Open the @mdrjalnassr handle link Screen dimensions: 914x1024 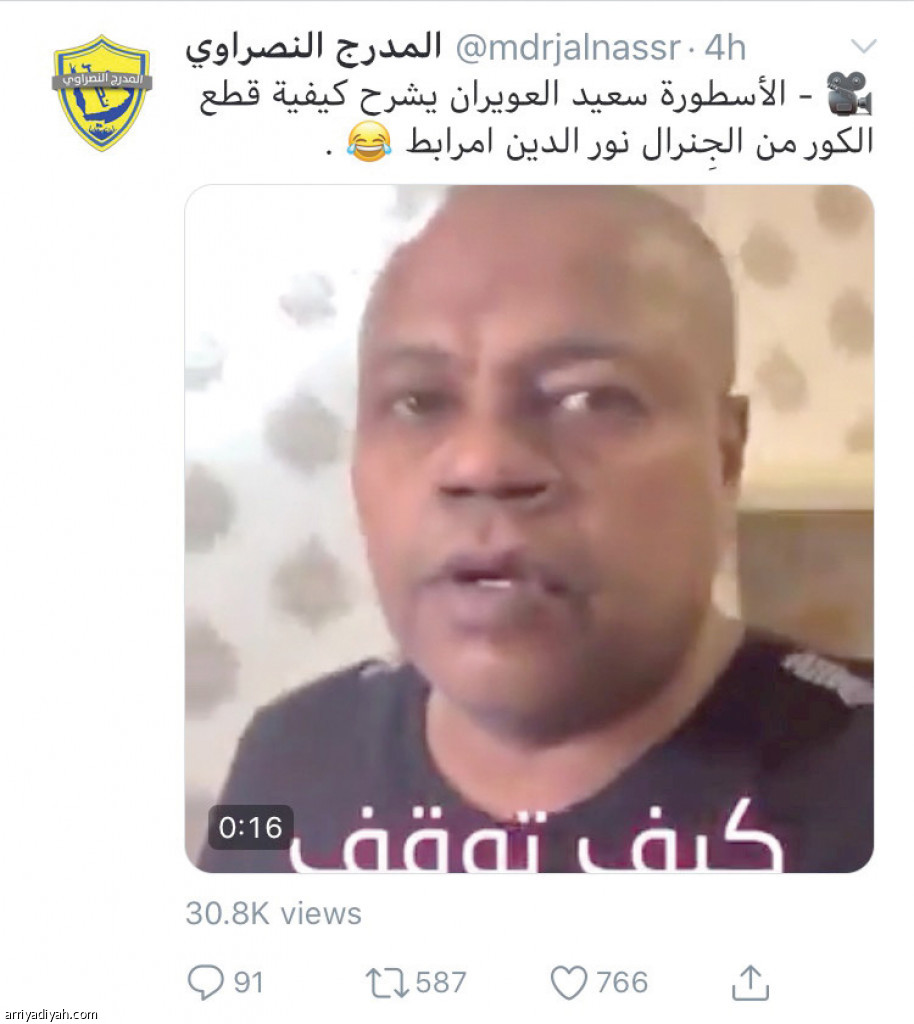[567, 48]
